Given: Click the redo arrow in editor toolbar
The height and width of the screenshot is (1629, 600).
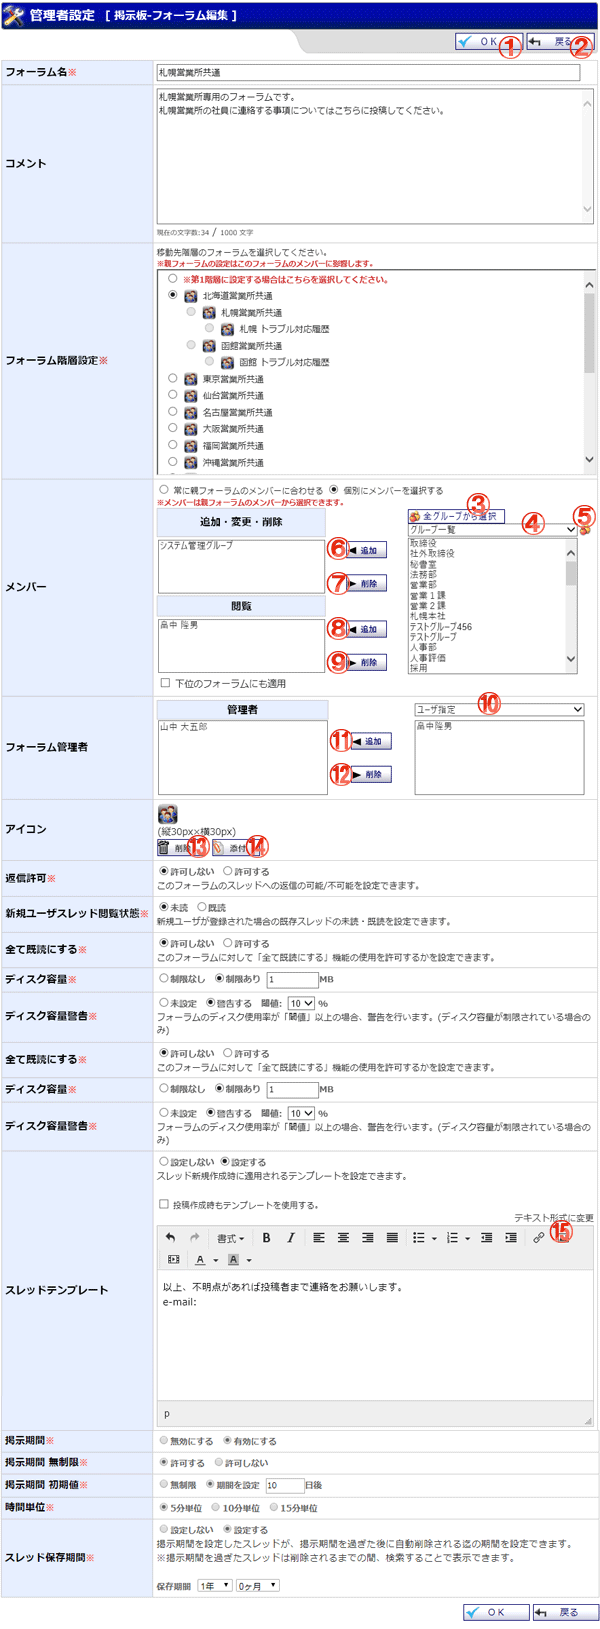Looking at the screenshot, I should click(194, 1238).
